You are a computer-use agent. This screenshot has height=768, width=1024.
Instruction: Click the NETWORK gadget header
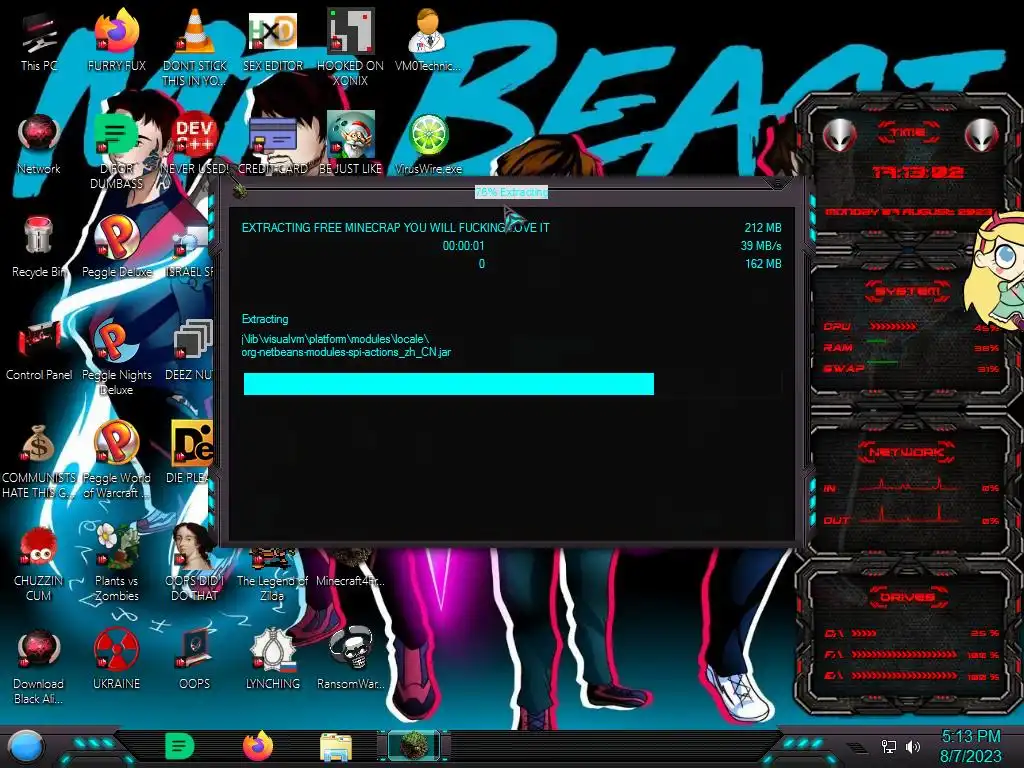coord(907,452)
